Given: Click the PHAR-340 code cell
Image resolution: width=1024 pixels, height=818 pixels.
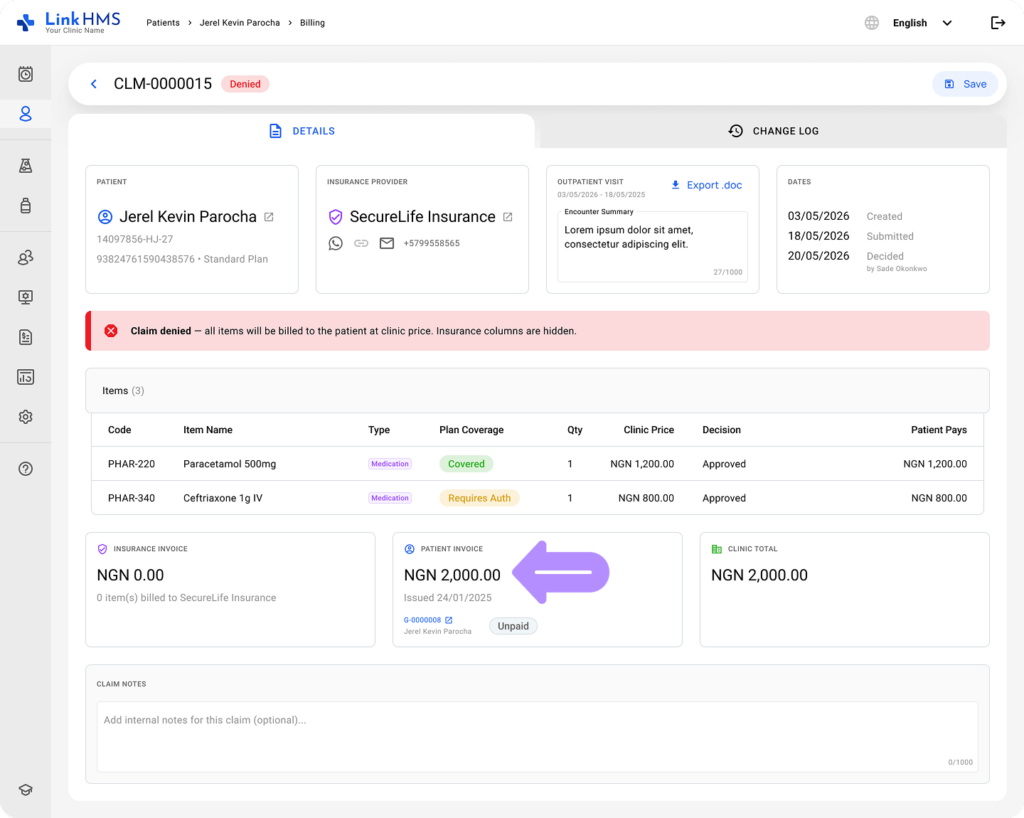Looking at the screenshot, I should 131,498.
